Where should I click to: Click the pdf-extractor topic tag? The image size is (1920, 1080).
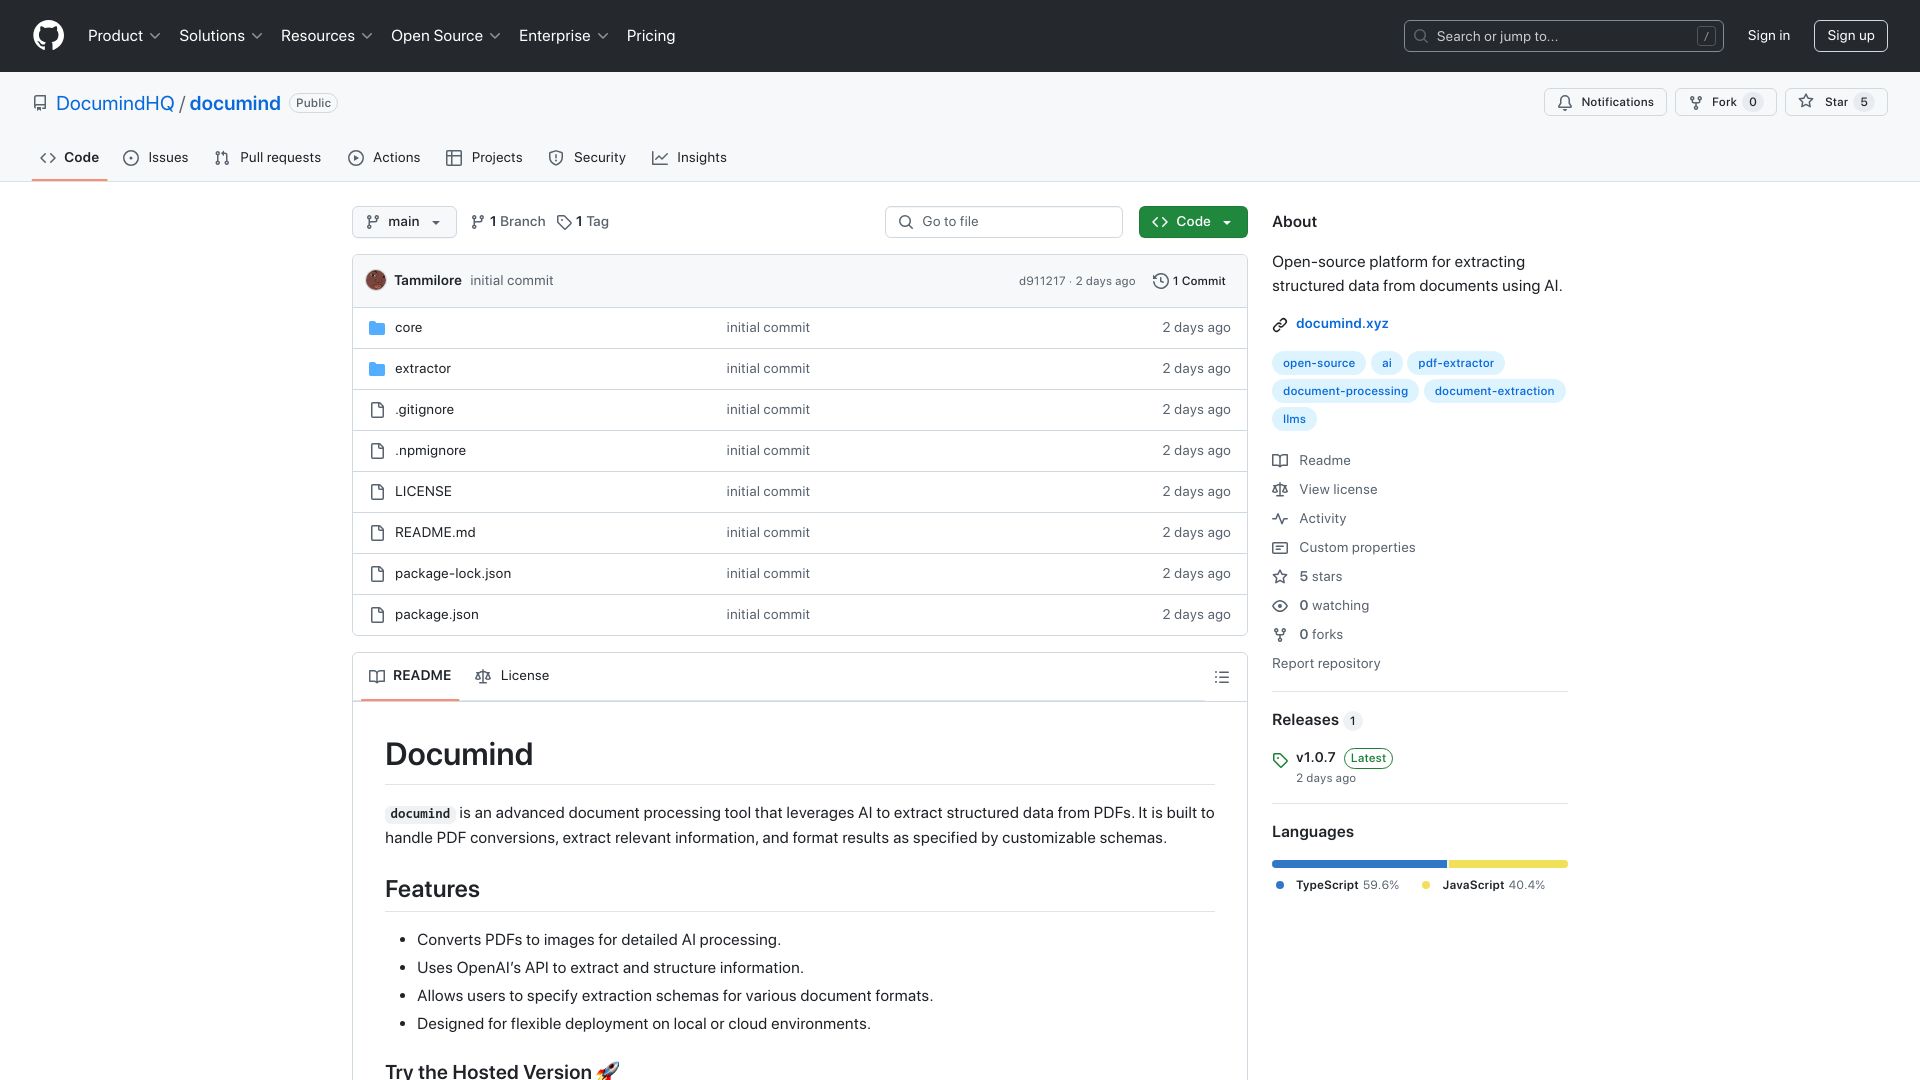pyautogui.click(x=1456, y=363)
